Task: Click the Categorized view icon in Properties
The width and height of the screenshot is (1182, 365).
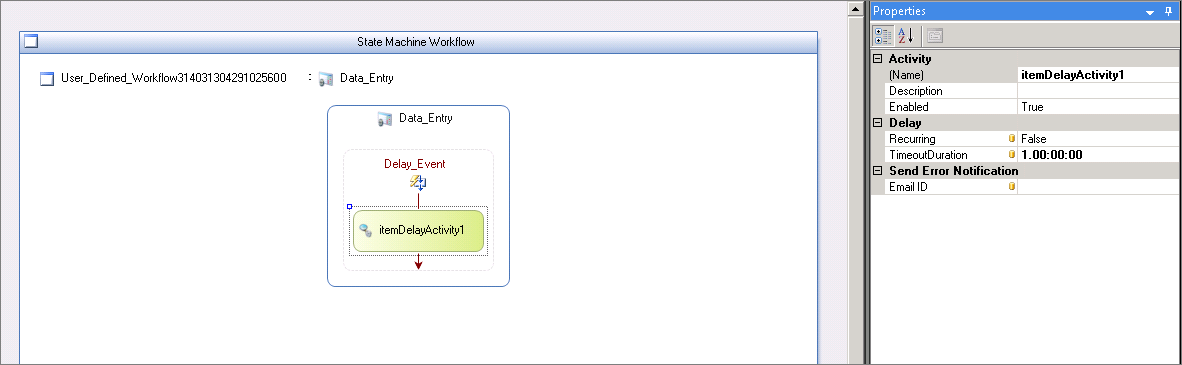Action: click(x=882, y=35)
